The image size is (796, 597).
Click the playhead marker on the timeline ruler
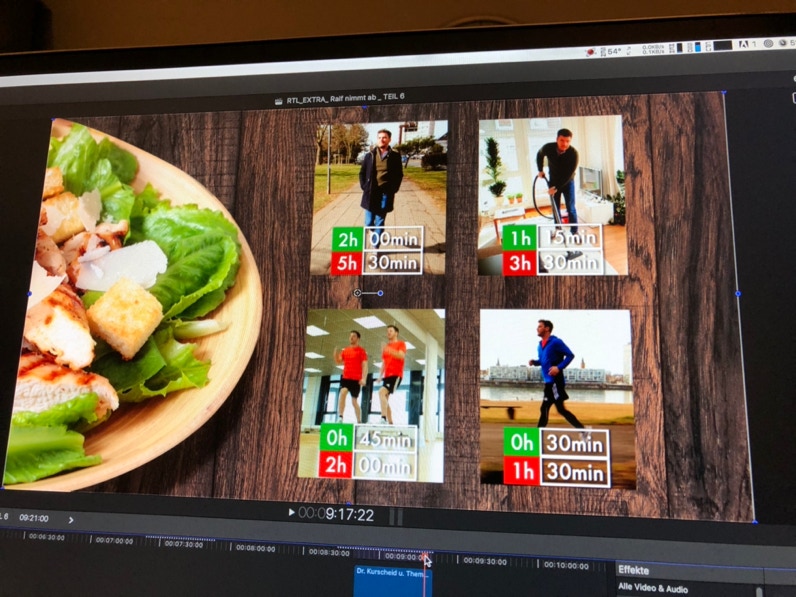pyautogui.click(x=424, y=557)
